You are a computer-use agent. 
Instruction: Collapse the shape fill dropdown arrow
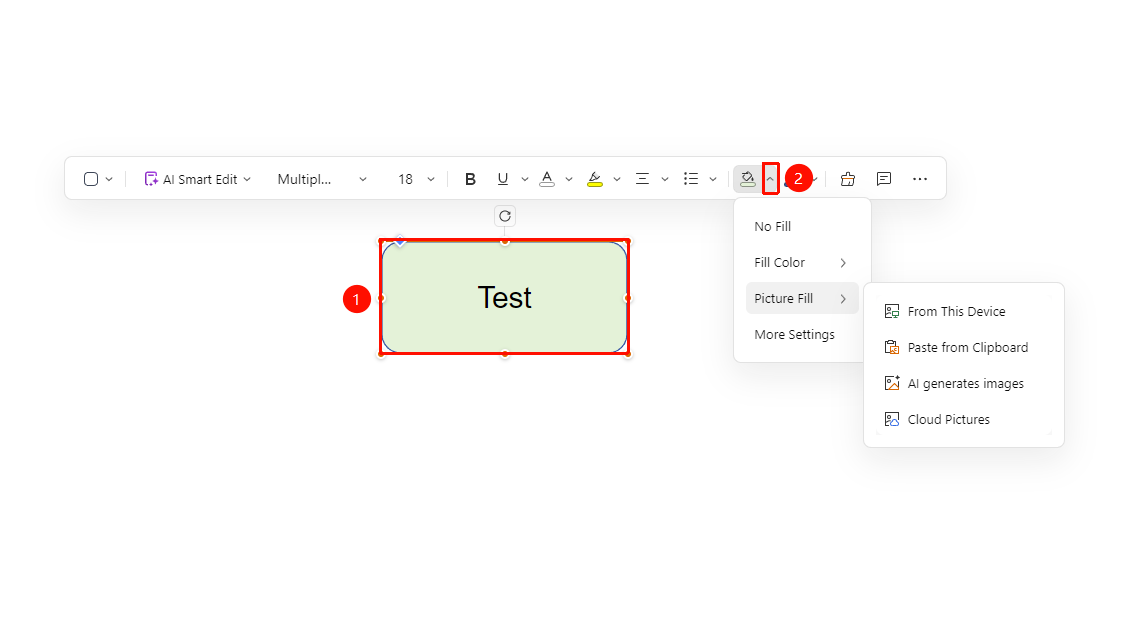771,179
